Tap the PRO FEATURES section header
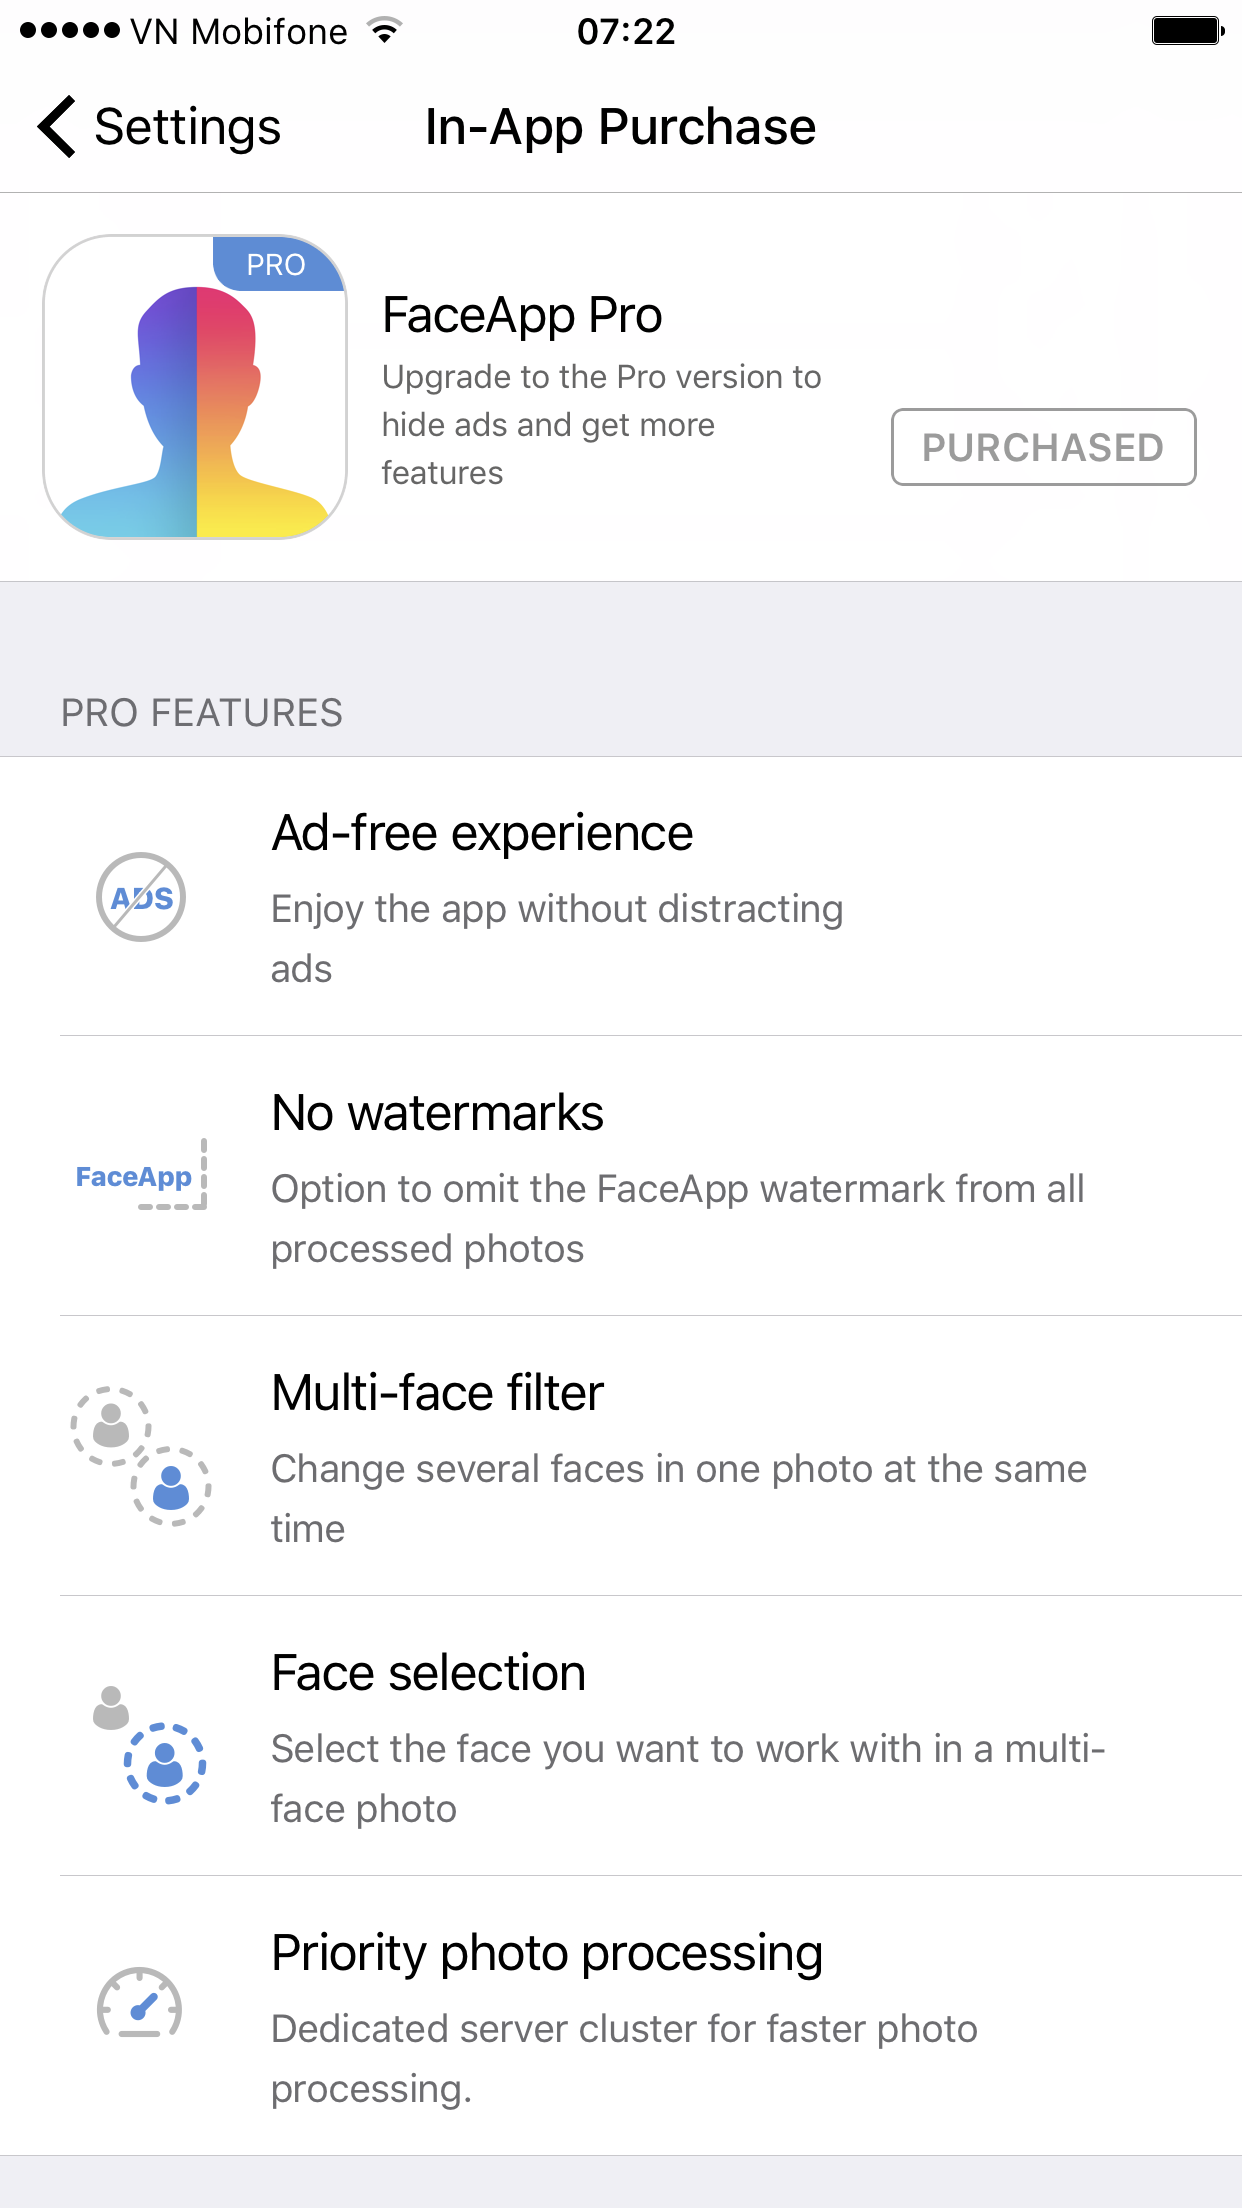This screenshot has height=2208, width=1242. [x=202, y=713]
